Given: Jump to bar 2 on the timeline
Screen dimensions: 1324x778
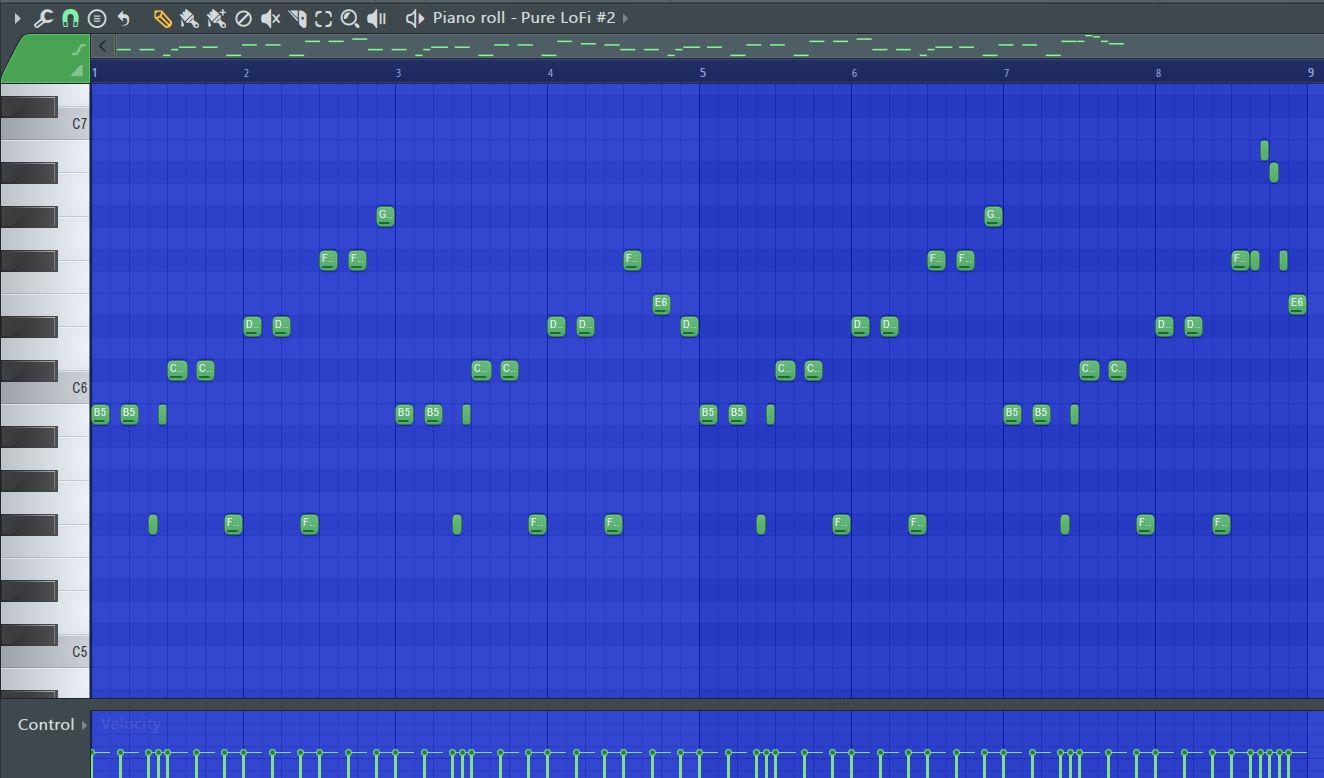Looking at the screenshot, I should tap(246, 72).
